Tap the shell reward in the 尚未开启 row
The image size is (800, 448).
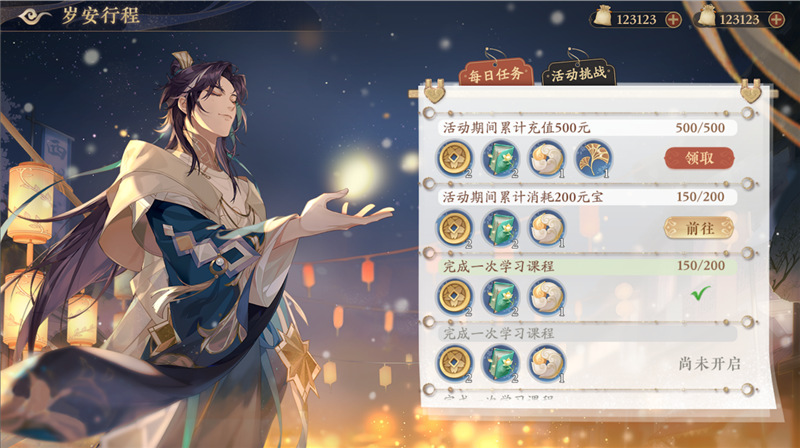point(546,363)
